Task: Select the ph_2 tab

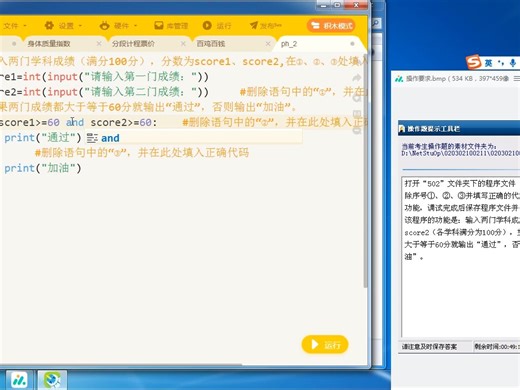Action: pos(289,44)
